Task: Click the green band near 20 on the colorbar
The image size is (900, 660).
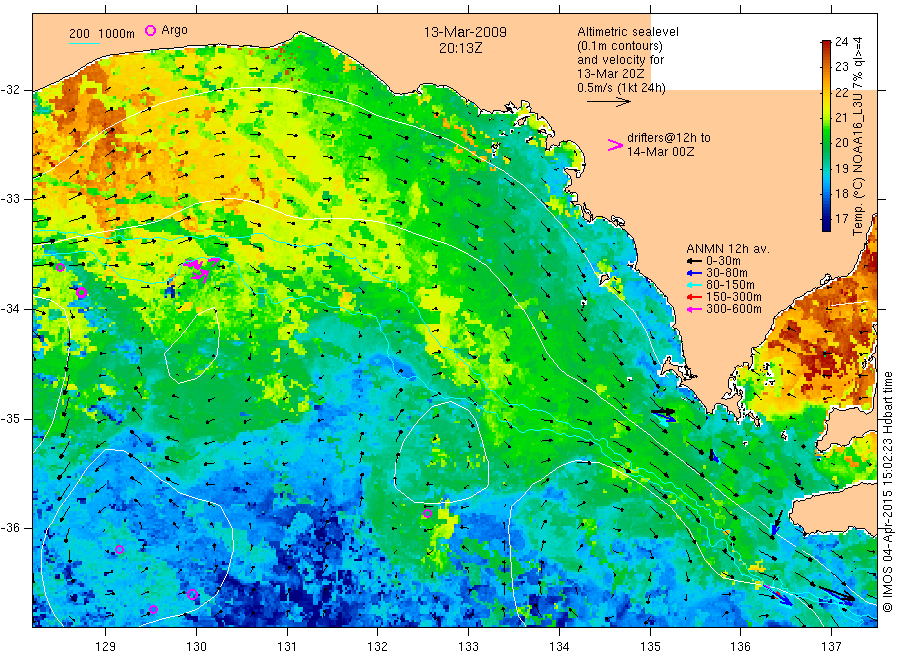Action: click(x=826, y=142)
